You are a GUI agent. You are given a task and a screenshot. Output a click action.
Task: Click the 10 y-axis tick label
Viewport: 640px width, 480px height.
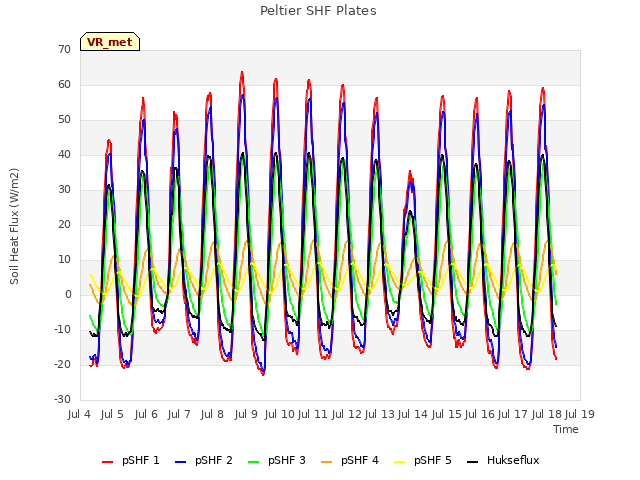coord(64,260)
